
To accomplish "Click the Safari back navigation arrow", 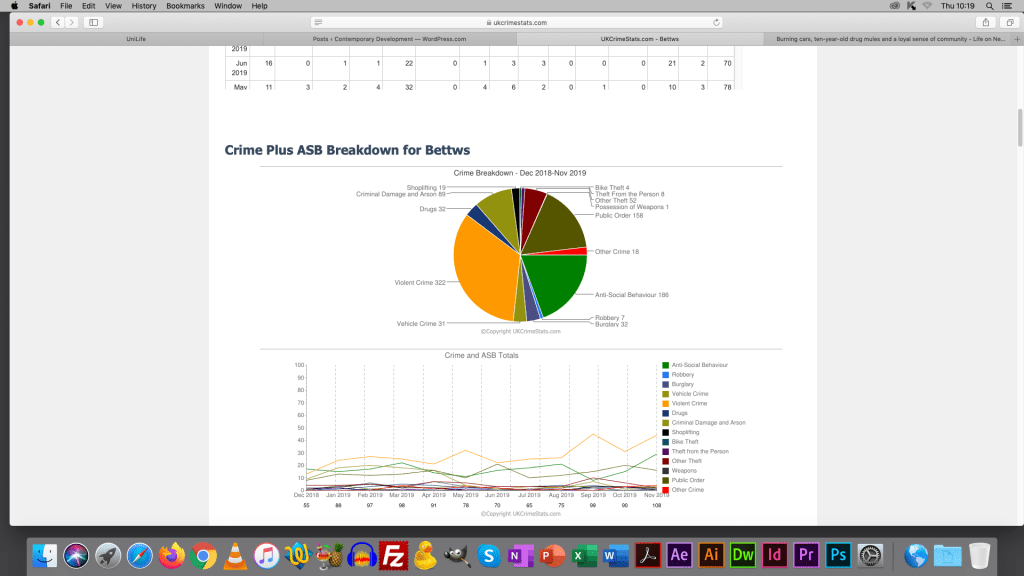I will coord(57,22).
